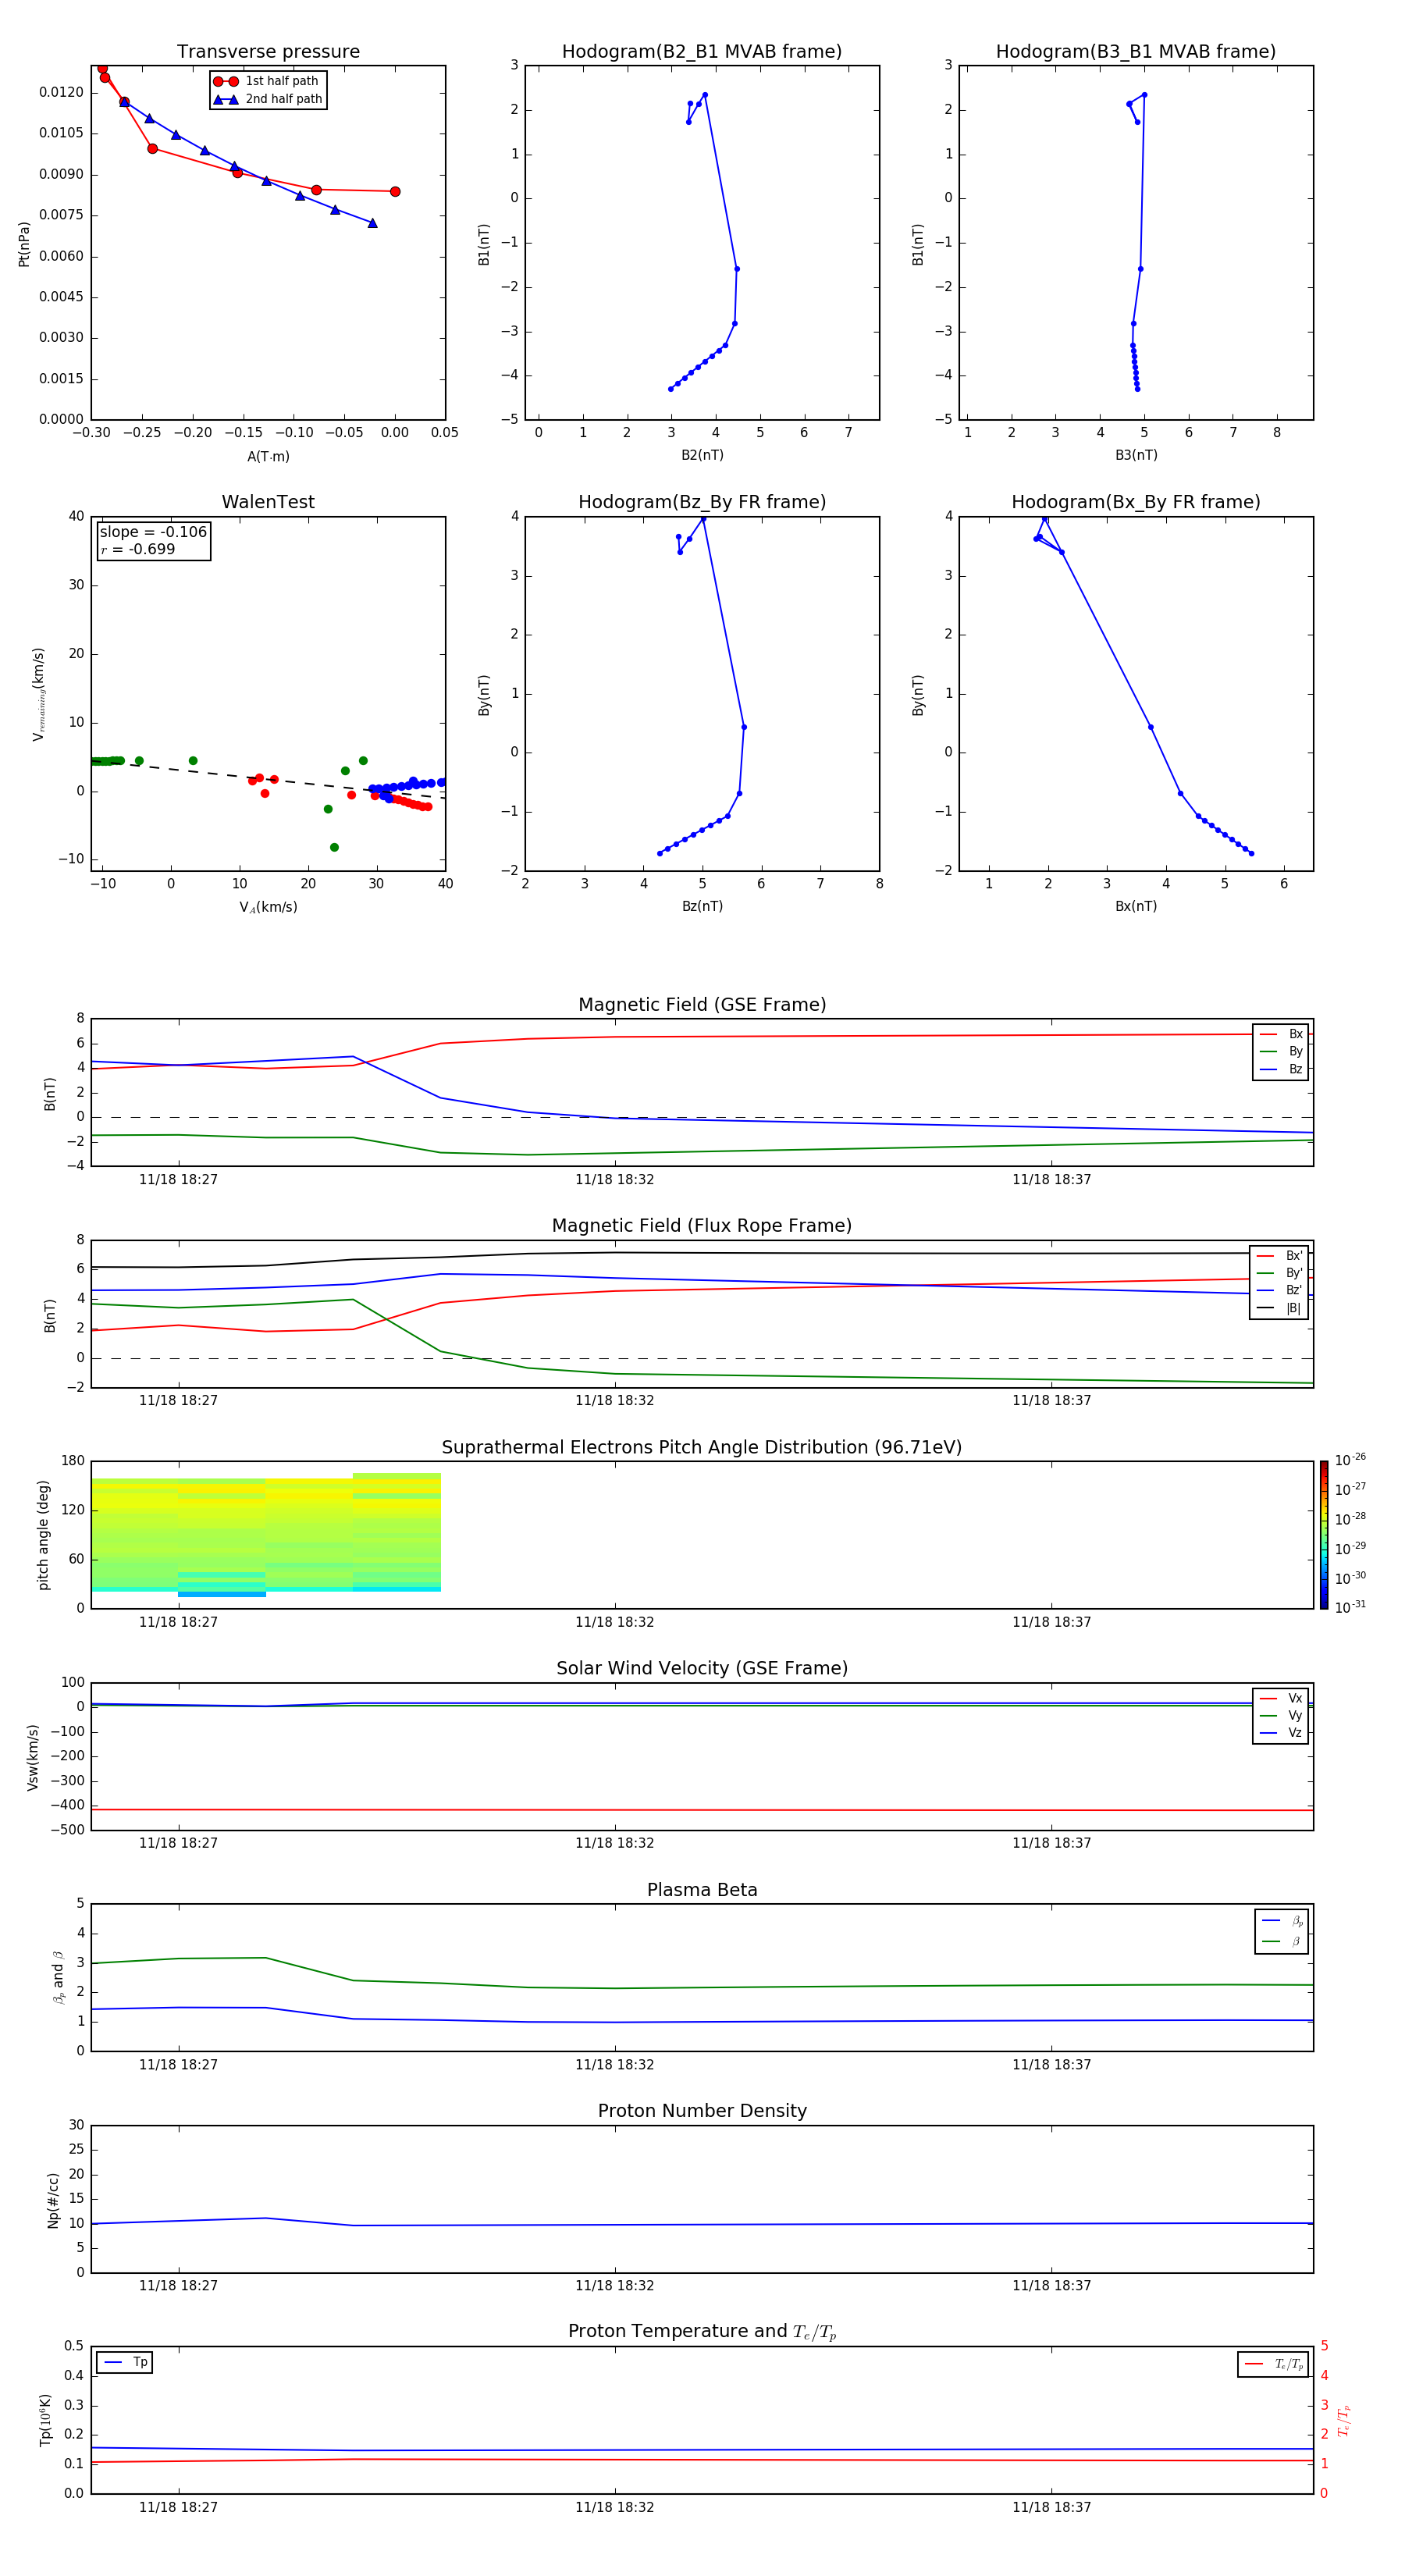Click the pitch angle colorbar
1405x2576 pixels.
(x=1324, y=1535)
